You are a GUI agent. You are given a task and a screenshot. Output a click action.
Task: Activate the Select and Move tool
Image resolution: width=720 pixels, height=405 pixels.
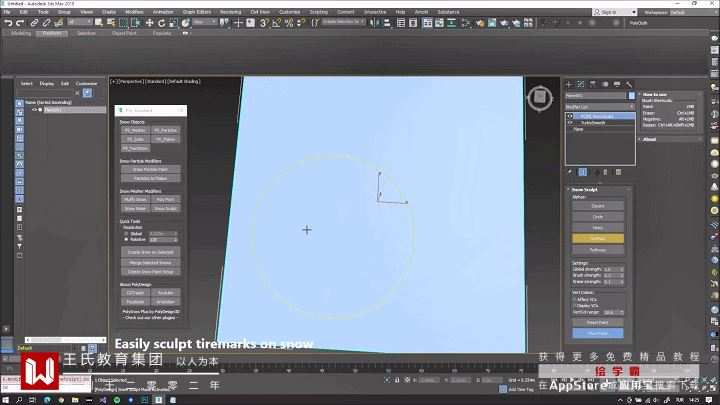[149, 22]
